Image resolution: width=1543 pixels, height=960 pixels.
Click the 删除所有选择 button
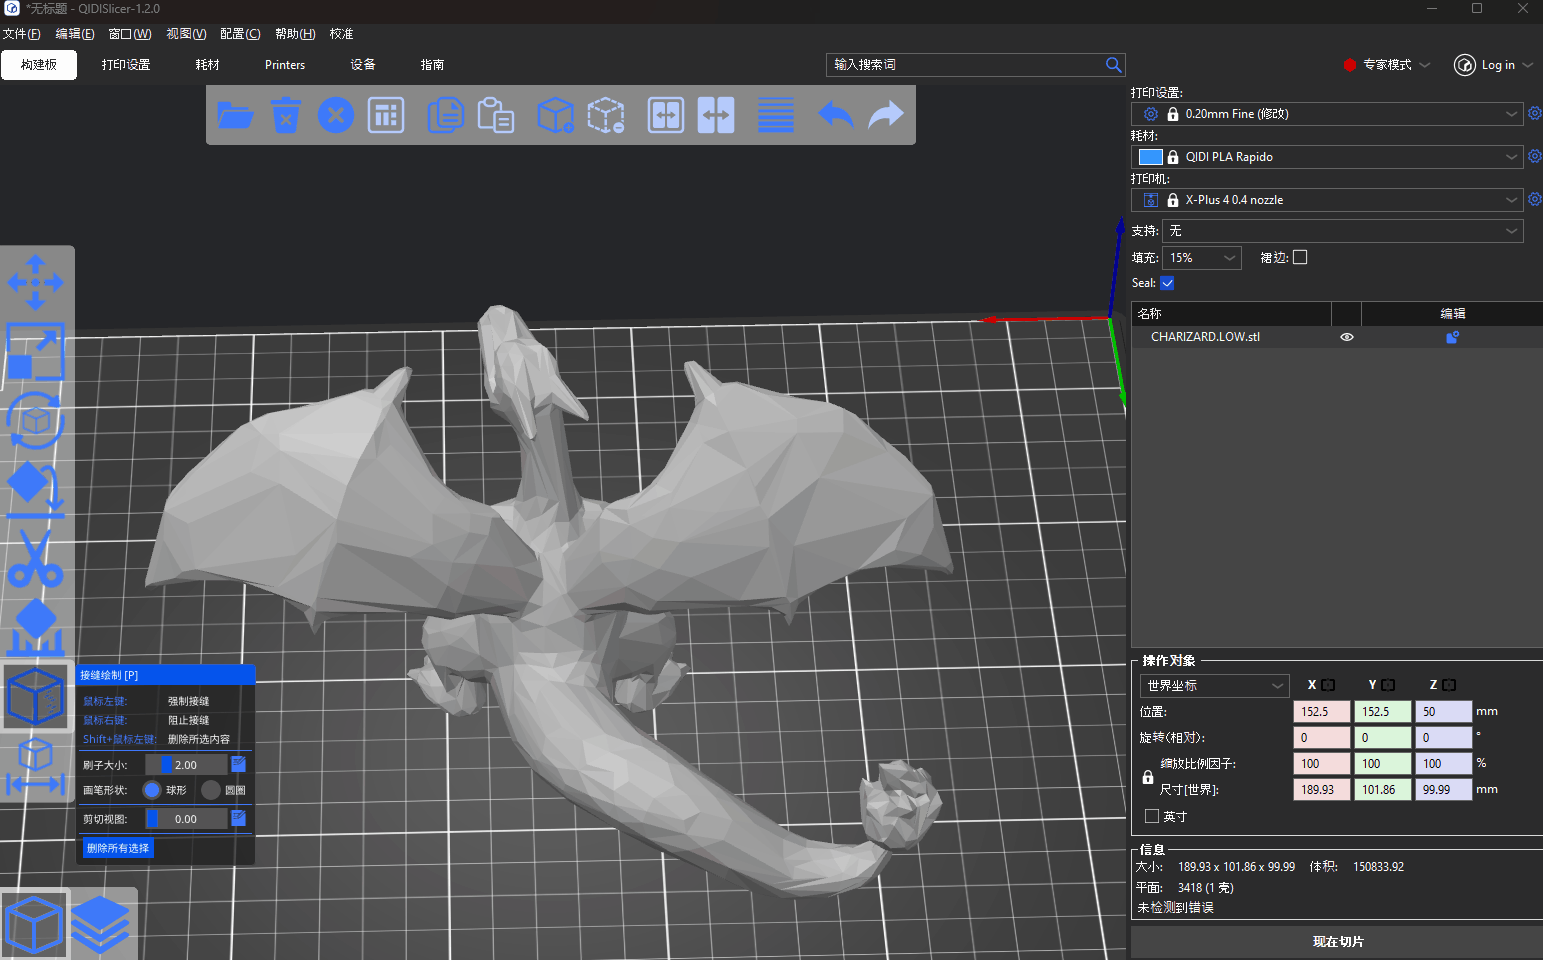click(118, 848)
